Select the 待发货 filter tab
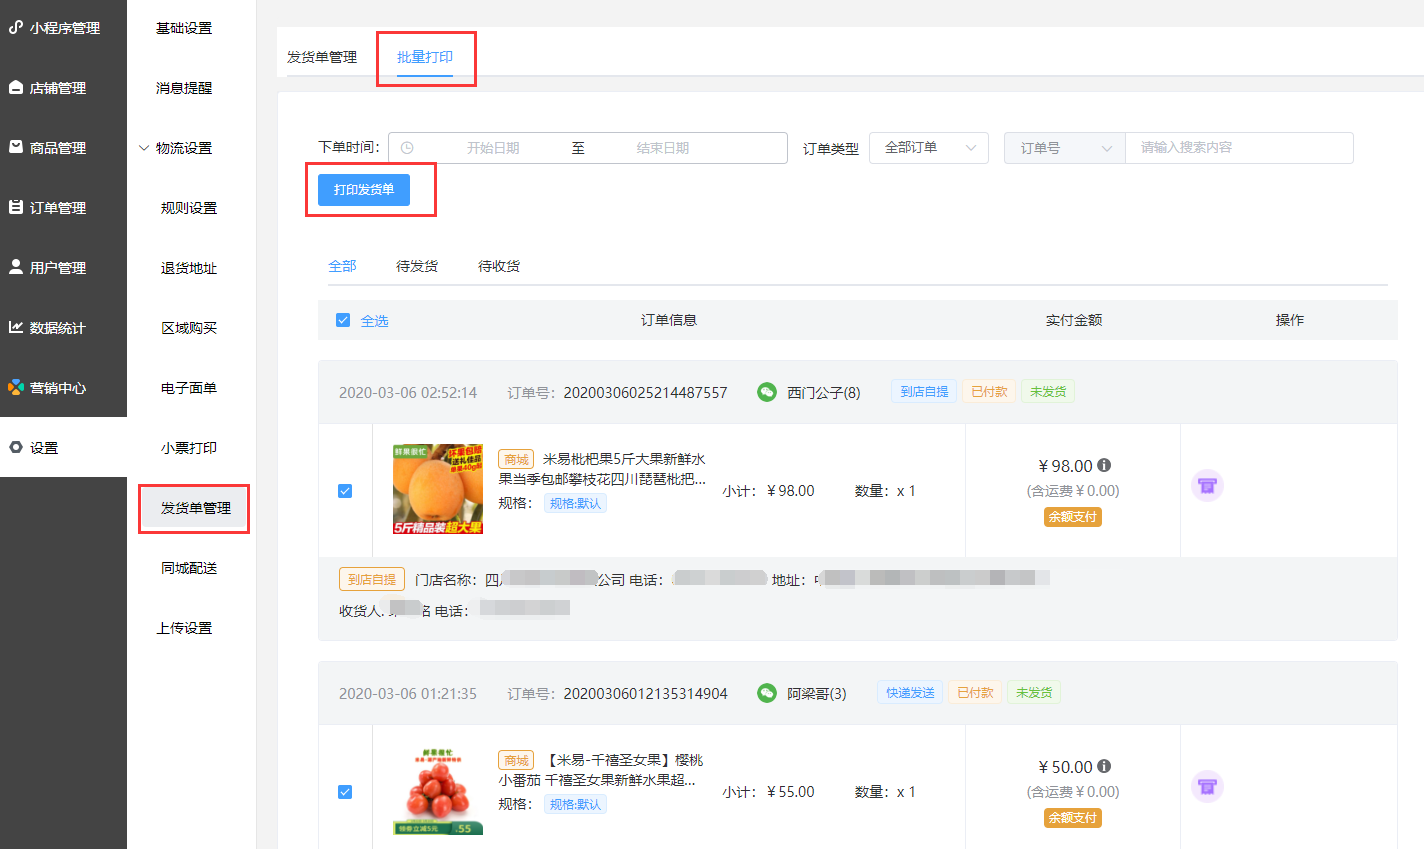The width and height of the screenshot is (1424, 849). 417,266
